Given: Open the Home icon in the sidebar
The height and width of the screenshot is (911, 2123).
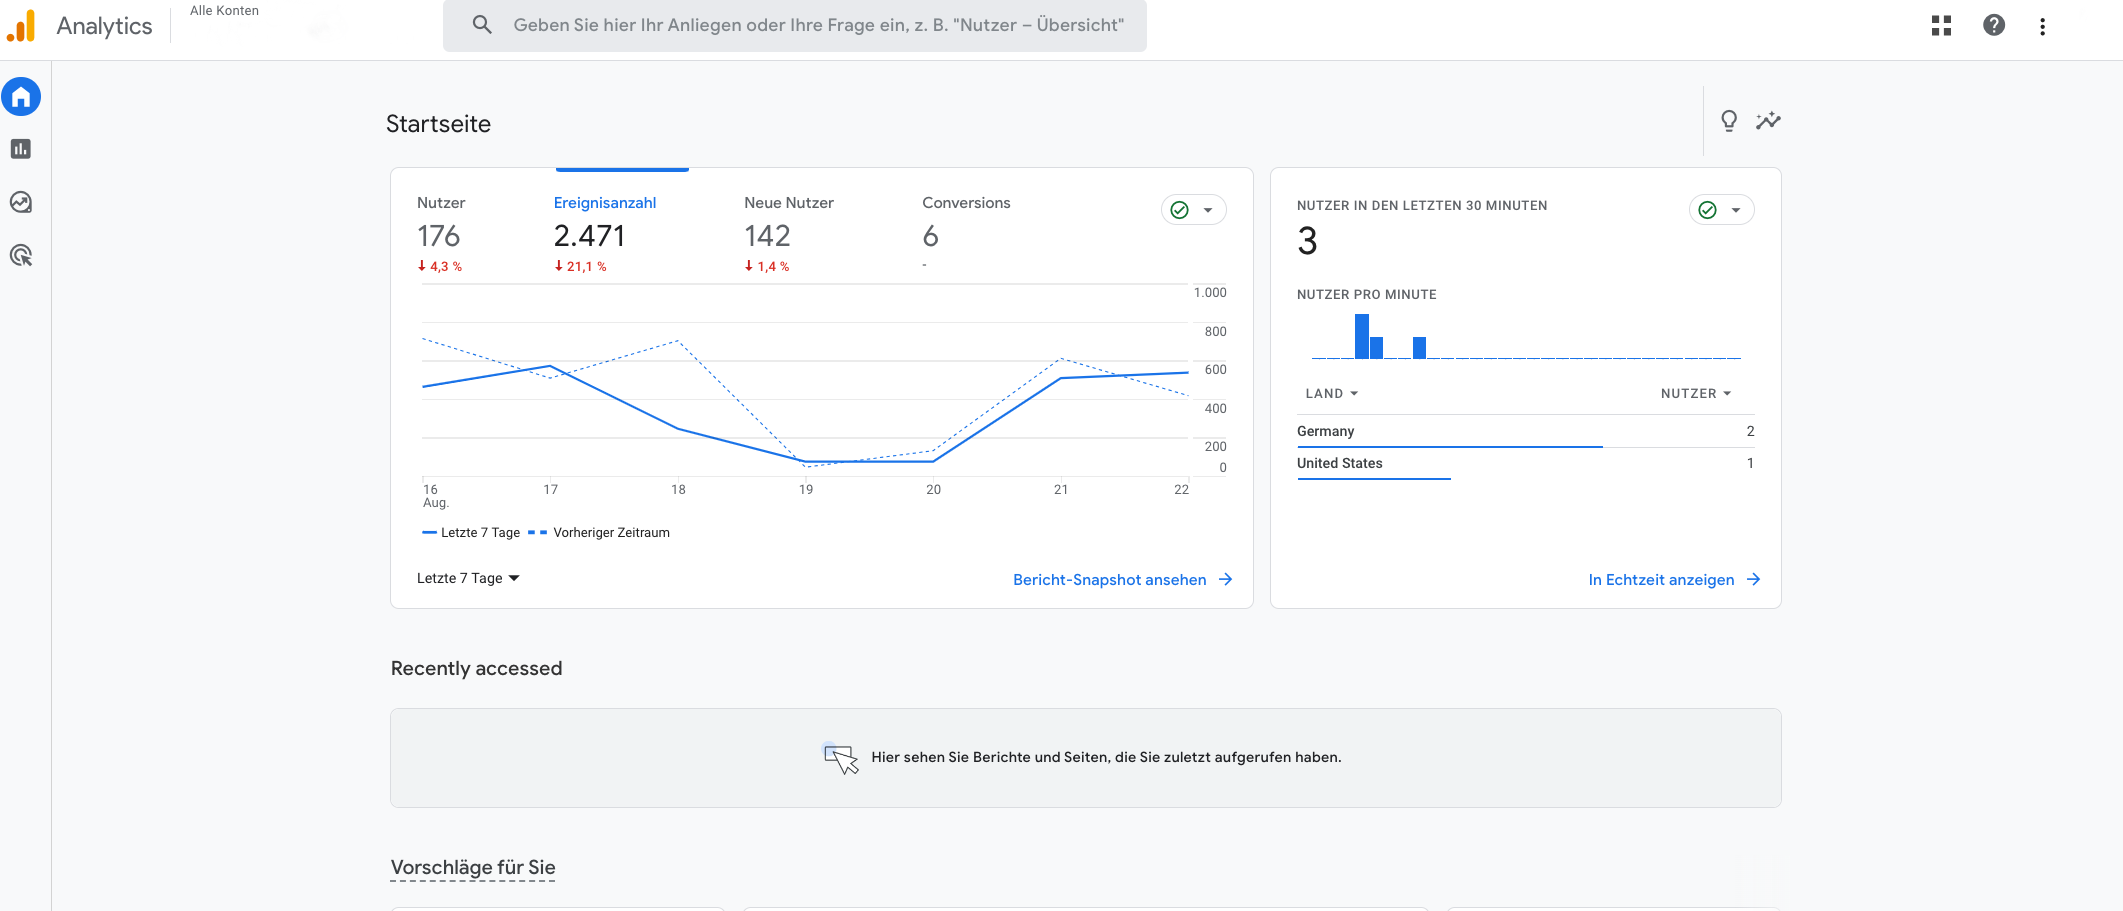Looking at the screenshot, I should click(21, 97).
